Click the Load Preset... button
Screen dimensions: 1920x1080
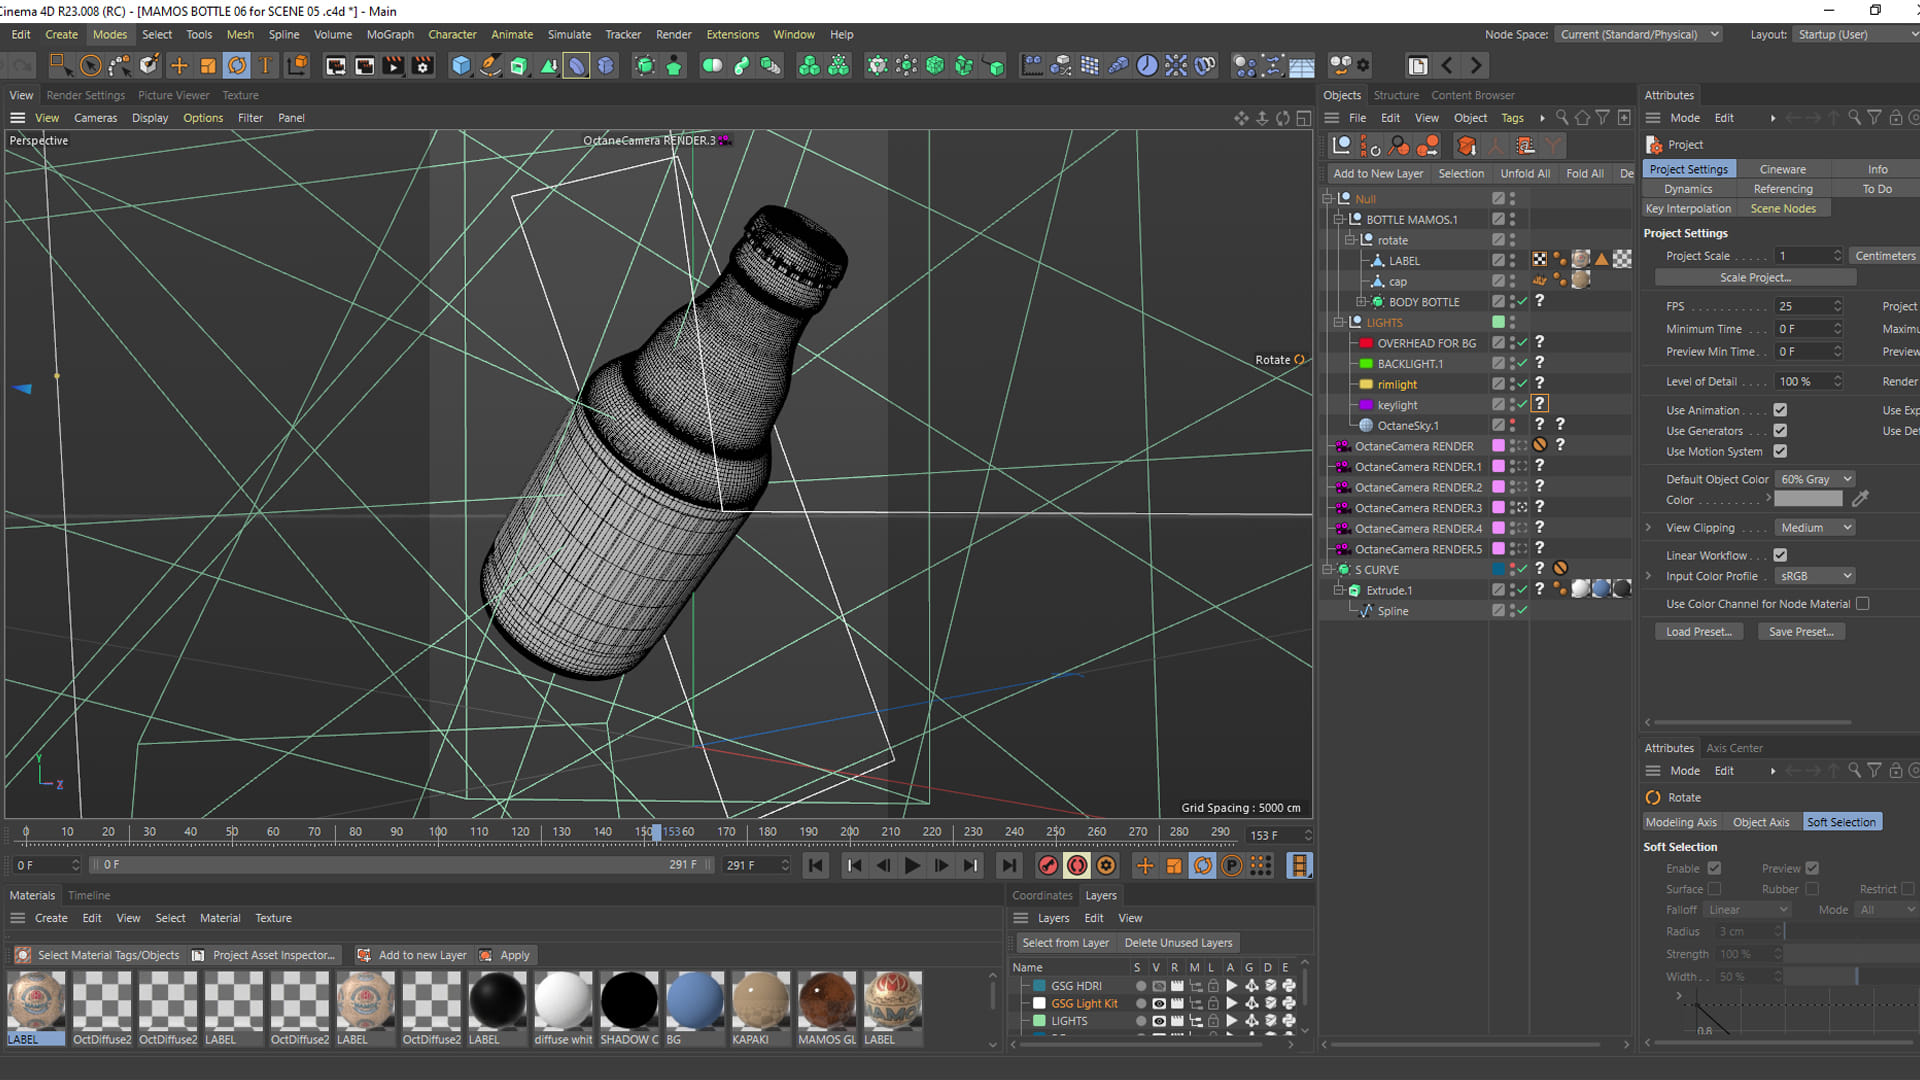[x=1698, y=632]
